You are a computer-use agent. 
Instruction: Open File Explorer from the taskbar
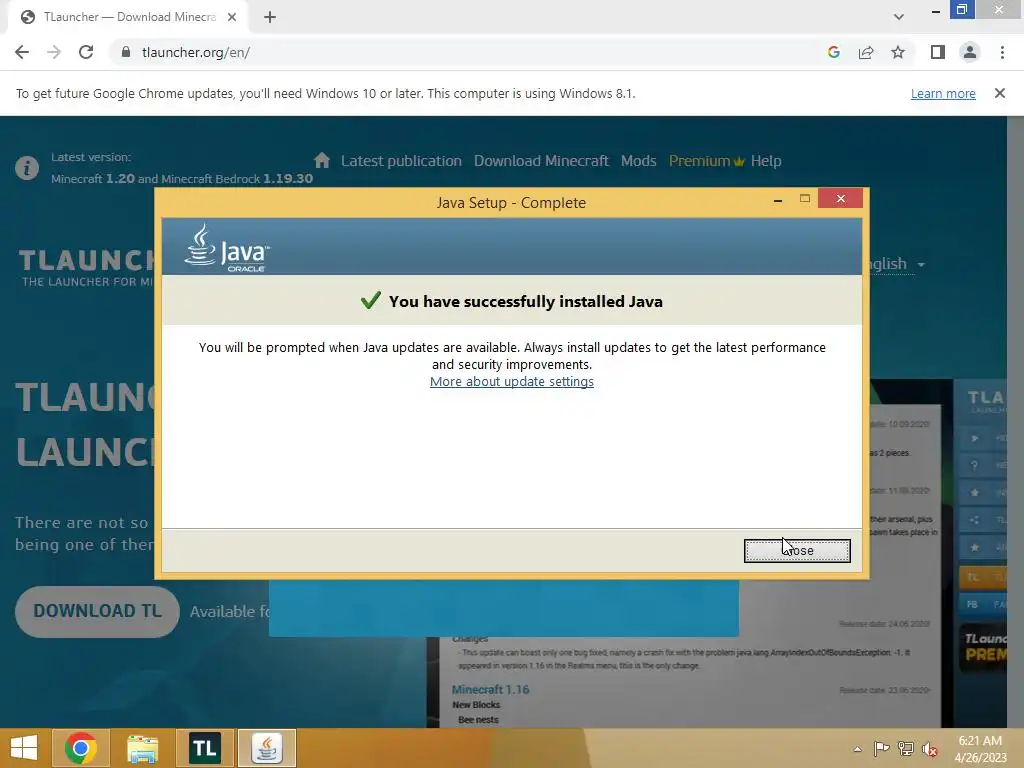[142, 748]
